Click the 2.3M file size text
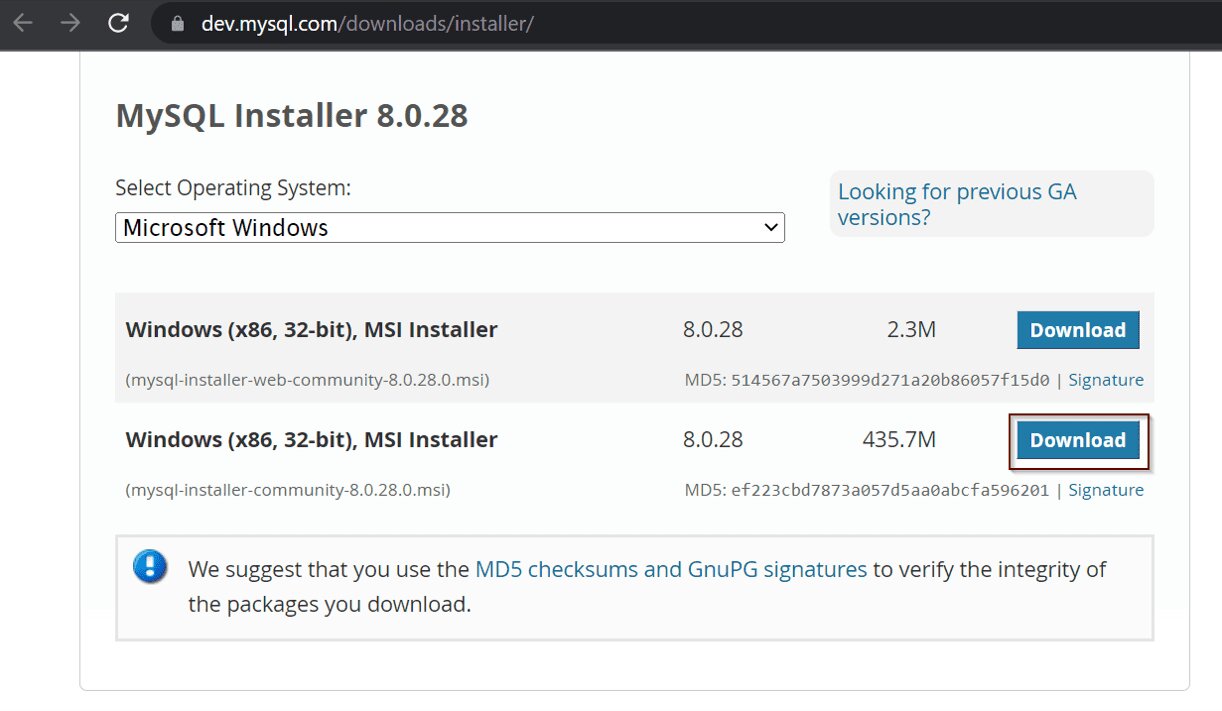The height and width of the screenshot is (711, 1222). pos(911,330)
